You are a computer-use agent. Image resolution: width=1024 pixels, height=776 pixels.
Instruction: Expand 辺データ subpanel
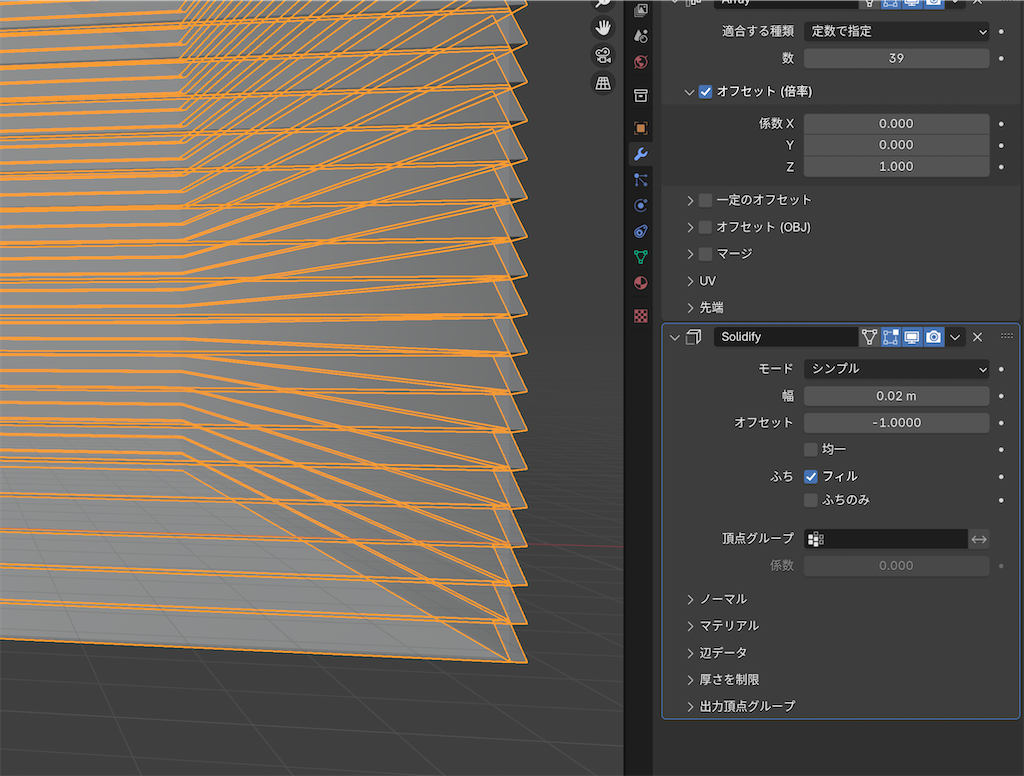[690, 653]
